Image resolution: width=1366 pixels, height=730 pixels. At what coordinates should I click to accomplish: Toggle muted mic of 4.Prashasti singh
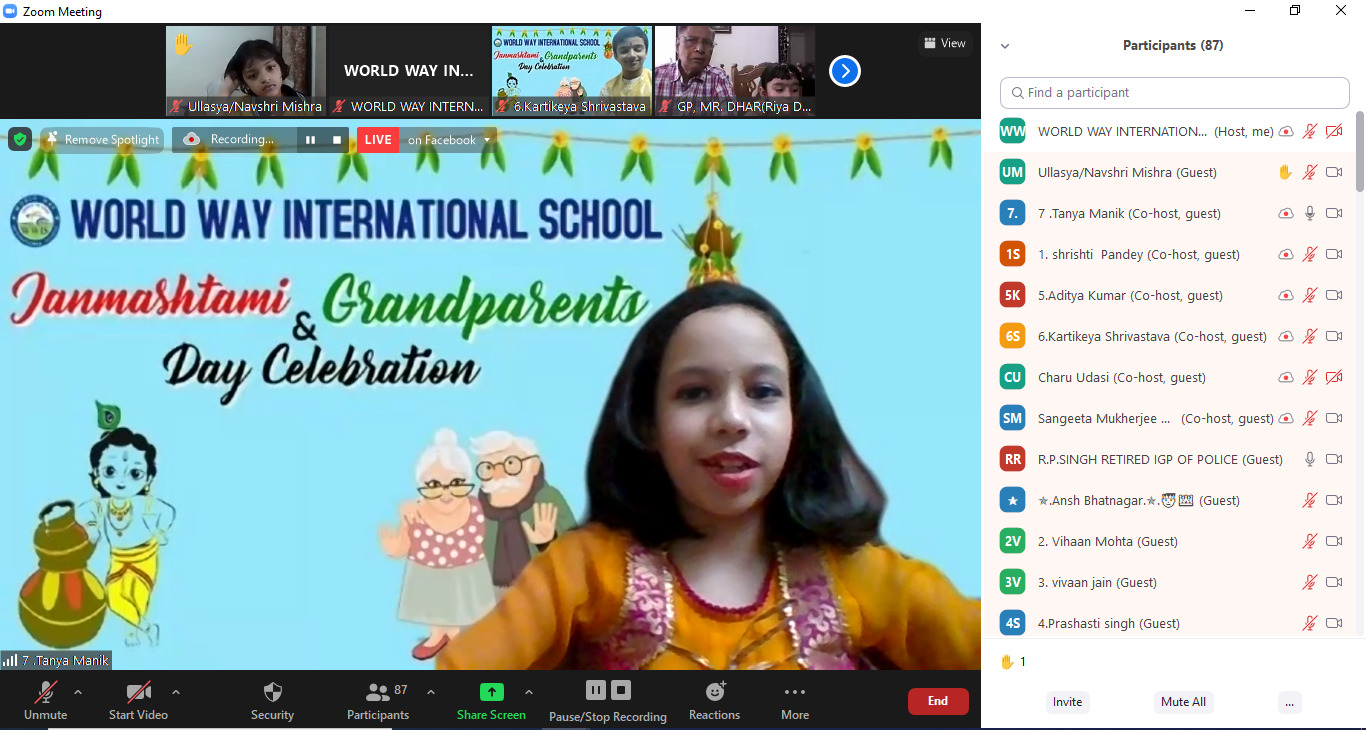(x=1310, y=623)
